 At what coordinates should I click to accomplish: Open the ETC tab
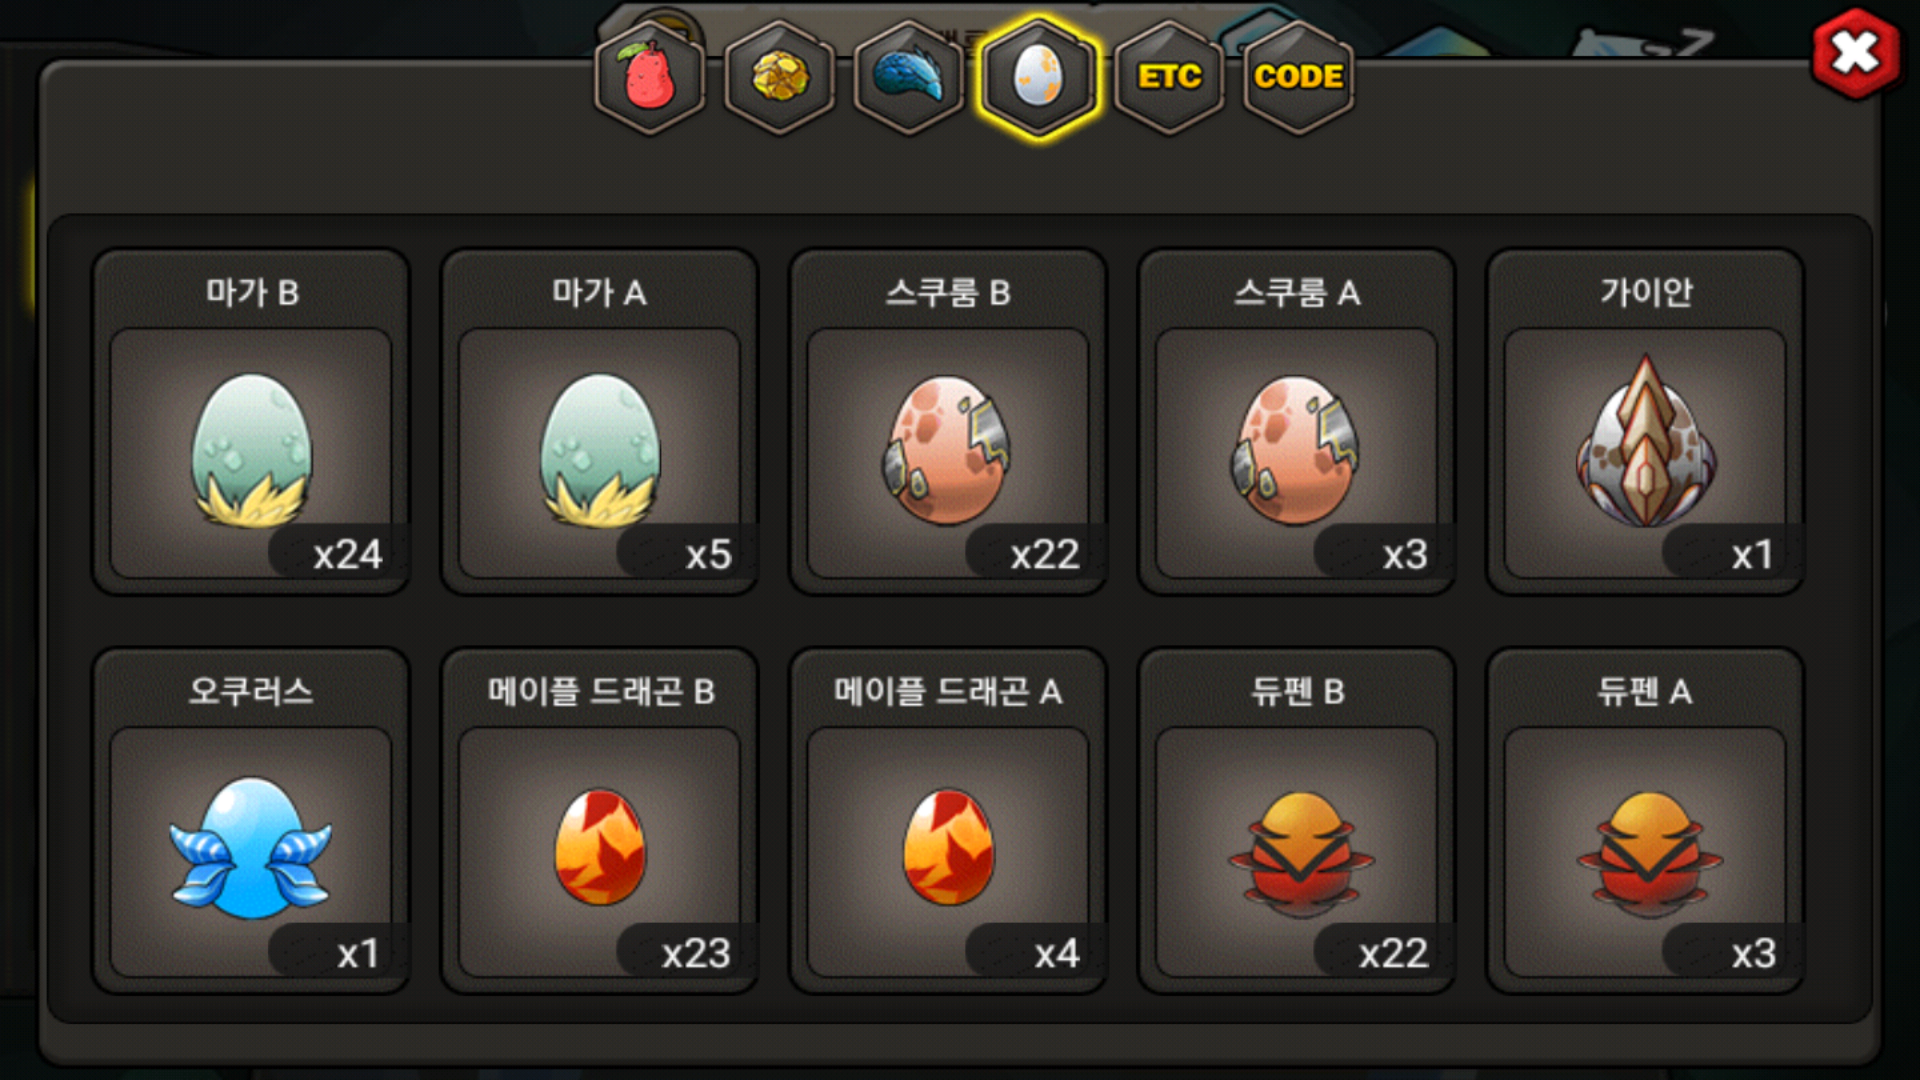point(1169,77)
